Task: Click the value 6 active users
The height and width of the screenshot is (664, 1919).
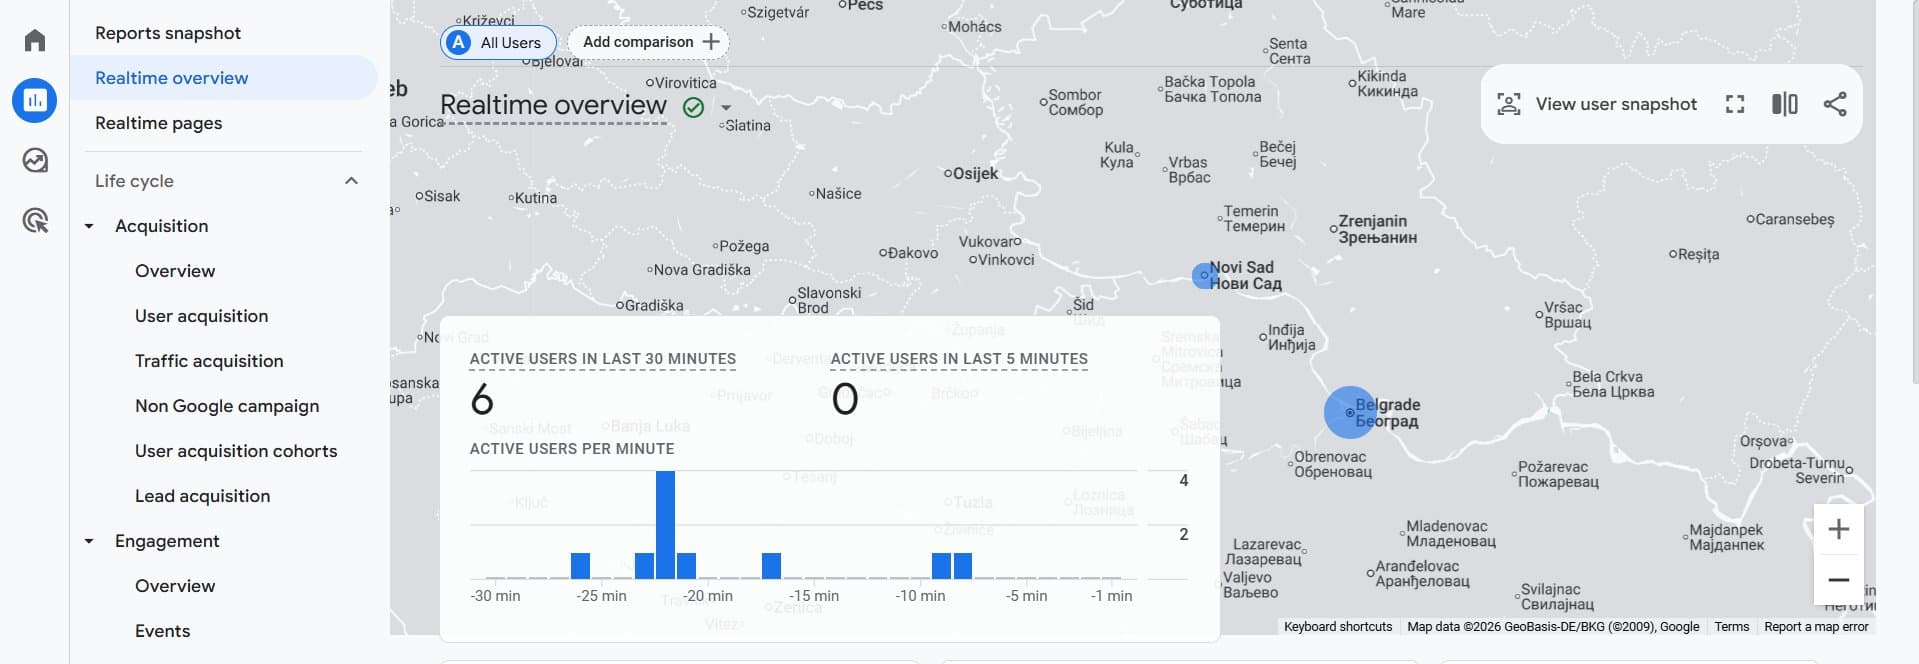Action: point(482,400)
